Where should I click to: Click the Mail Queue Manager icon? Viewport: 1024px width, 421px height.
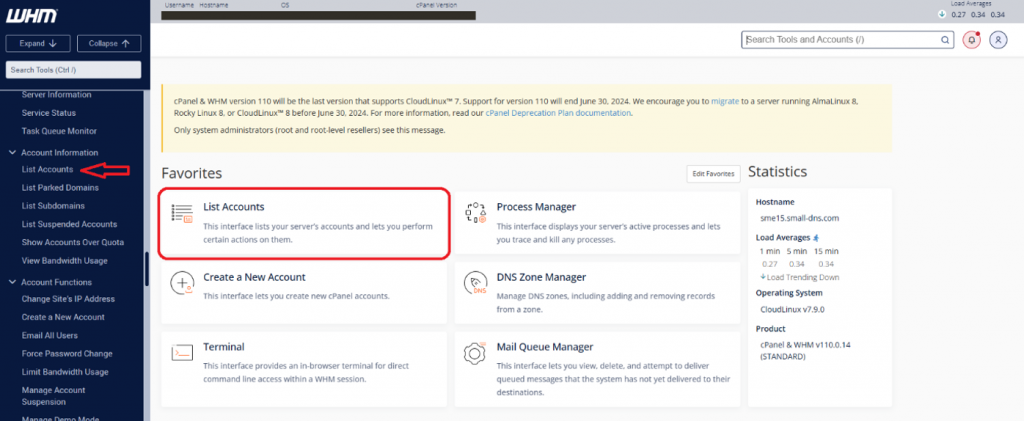coord(475,352)
